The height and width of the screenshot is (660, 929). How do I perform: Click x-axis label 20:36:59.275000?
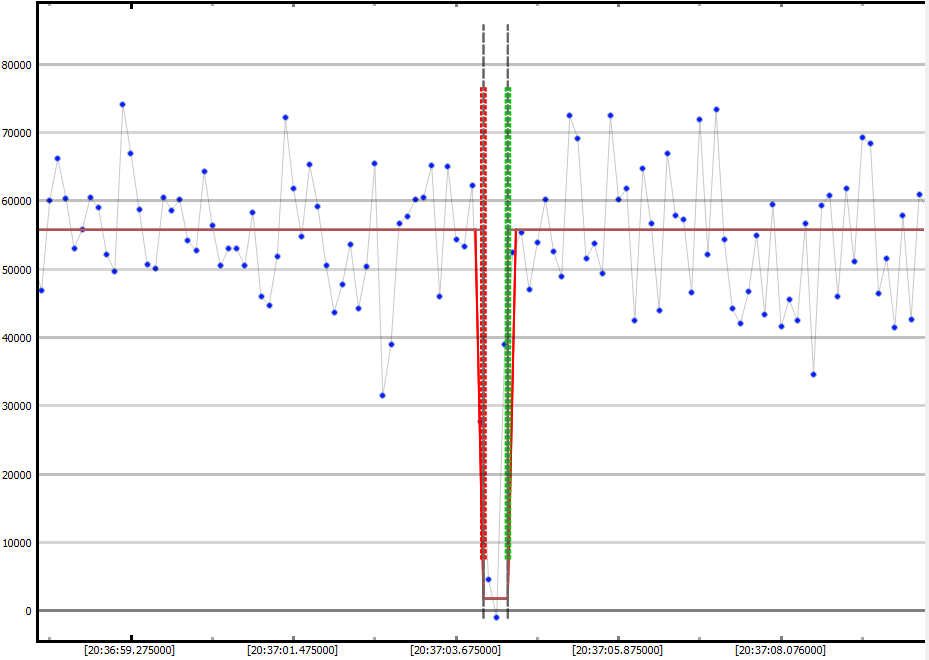click(x=129, y=650)
